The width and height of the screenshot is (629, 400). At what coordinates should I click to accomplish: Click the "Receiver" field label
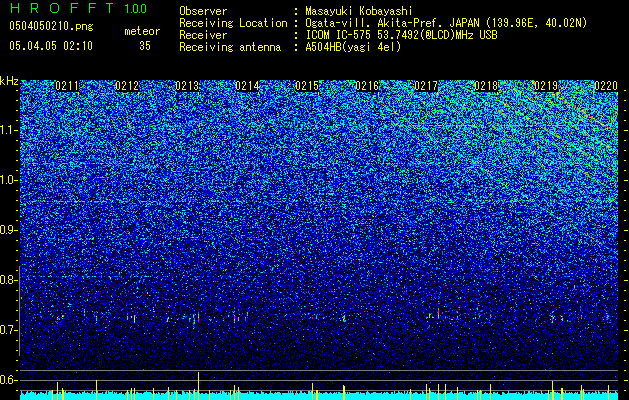(203, 35)
